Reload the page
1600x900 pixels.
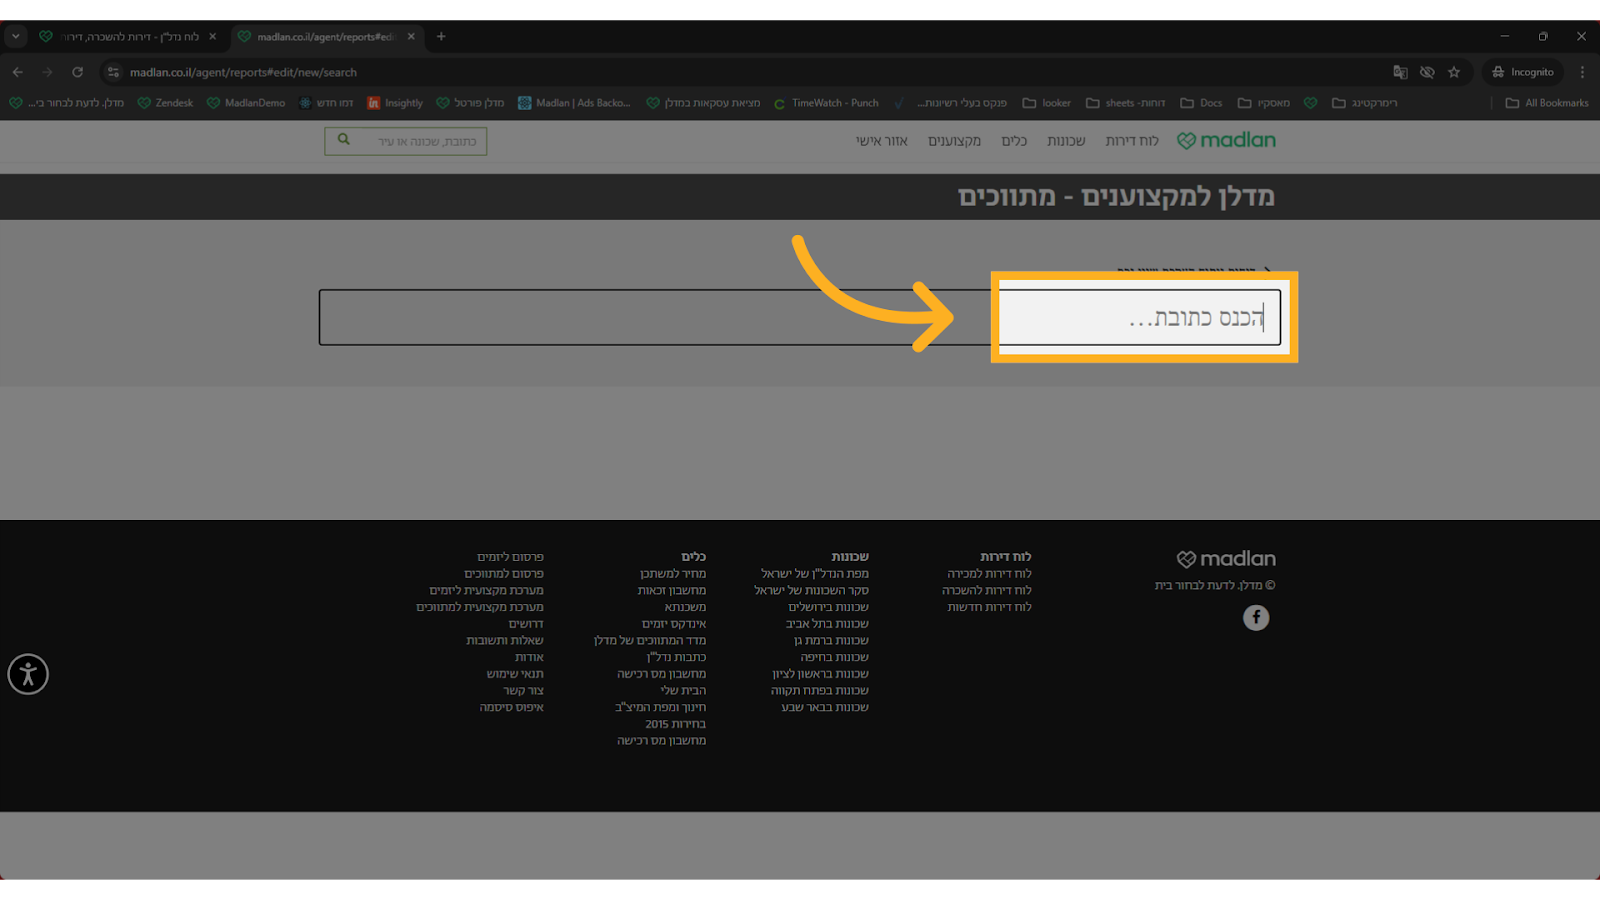coord(77,72)
